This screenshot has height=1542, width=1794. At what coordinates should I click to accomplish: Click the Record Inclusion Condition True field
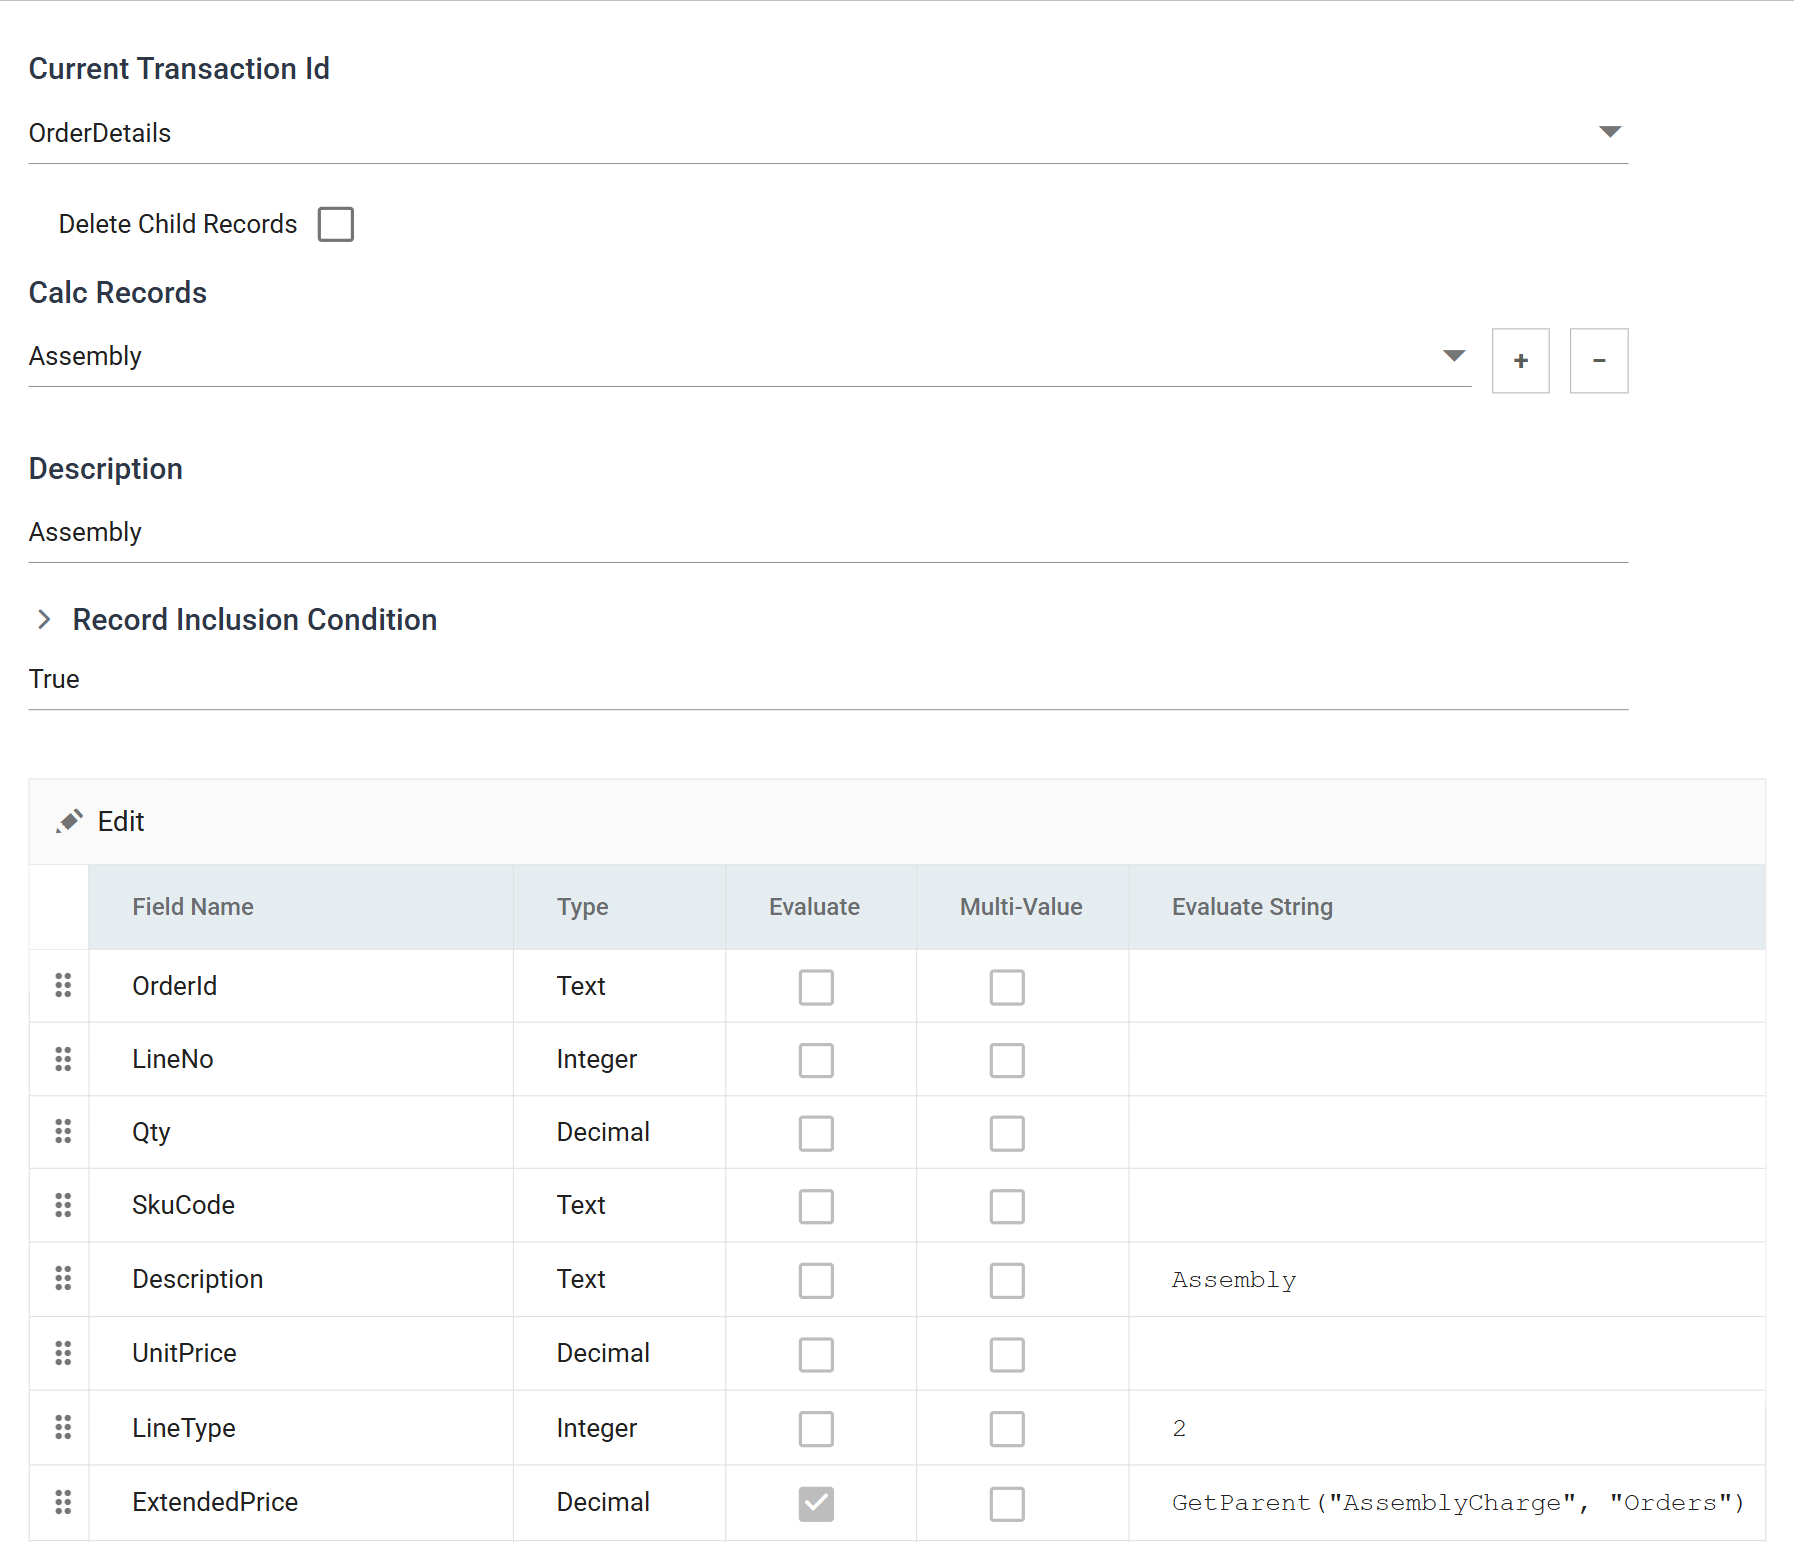click(828, 679)
